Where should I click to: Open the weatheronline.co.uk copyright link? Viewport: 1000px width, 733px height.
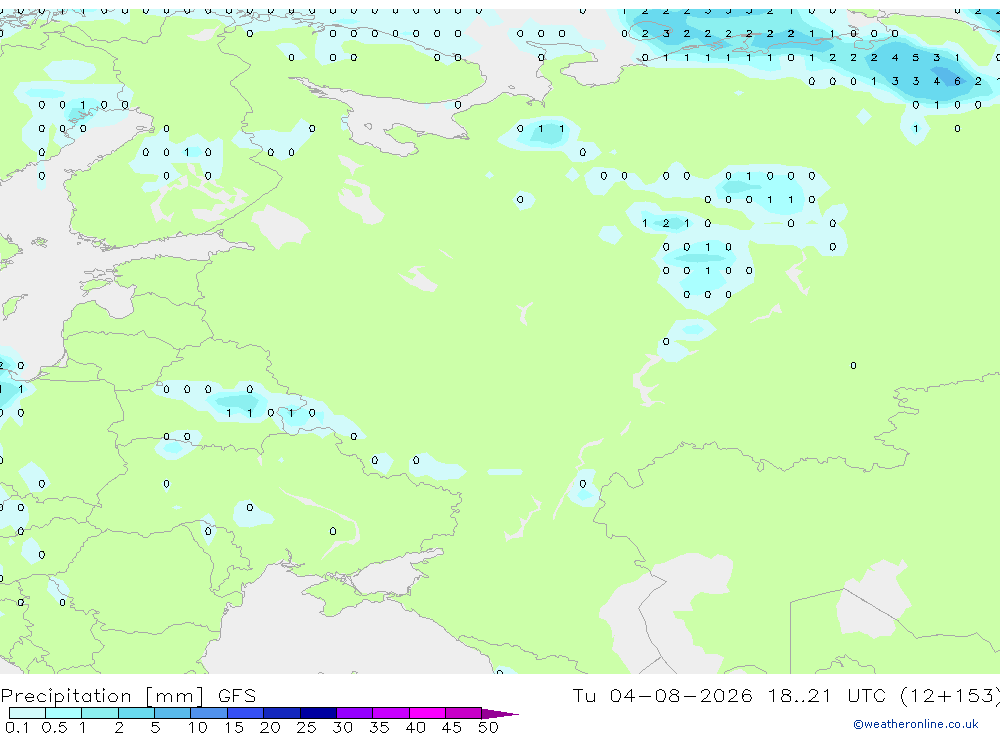tap(915, 724)
